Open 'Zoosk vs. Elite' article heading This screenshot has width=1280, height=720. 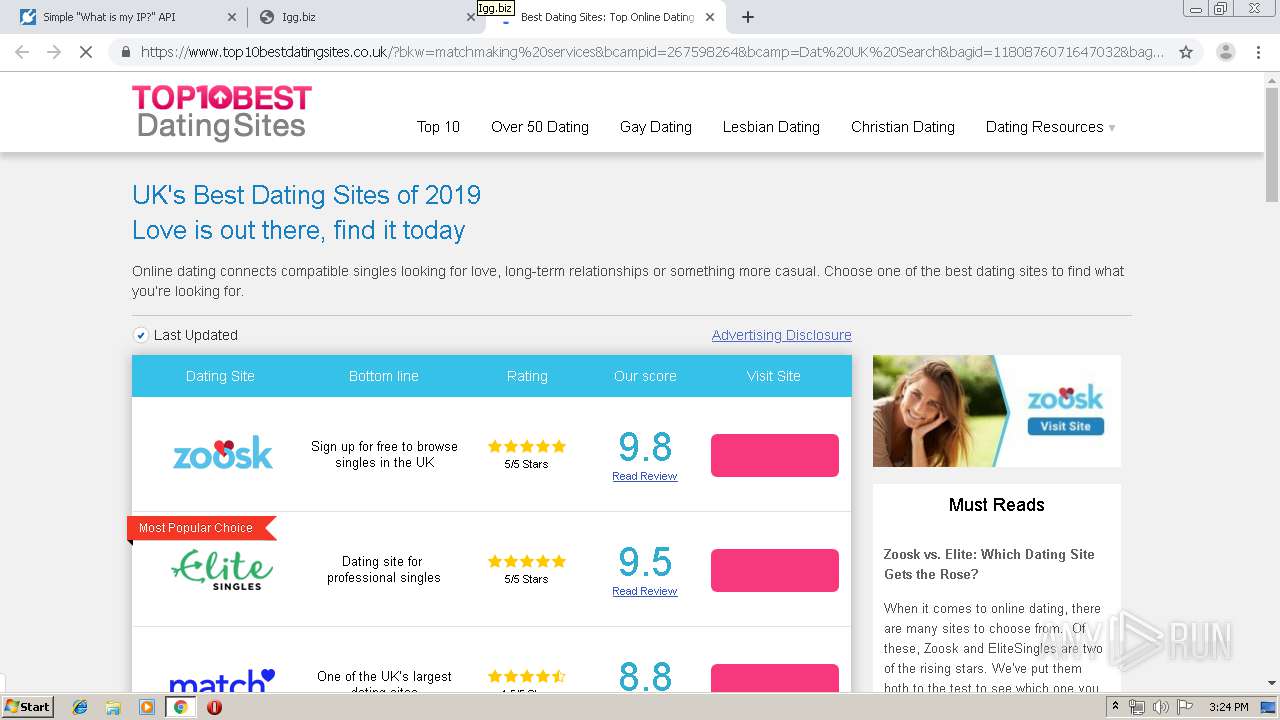pyautogui.click(x=989, y=564)
